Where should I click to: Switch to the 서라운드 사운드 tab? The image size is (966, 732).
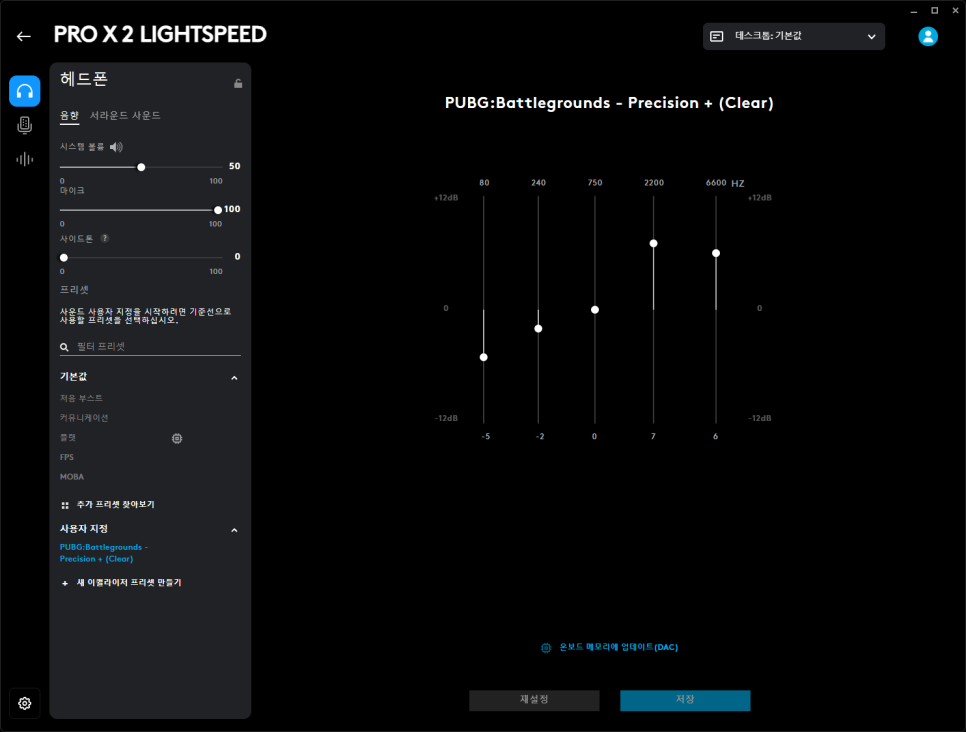click(x=125, y=116)
